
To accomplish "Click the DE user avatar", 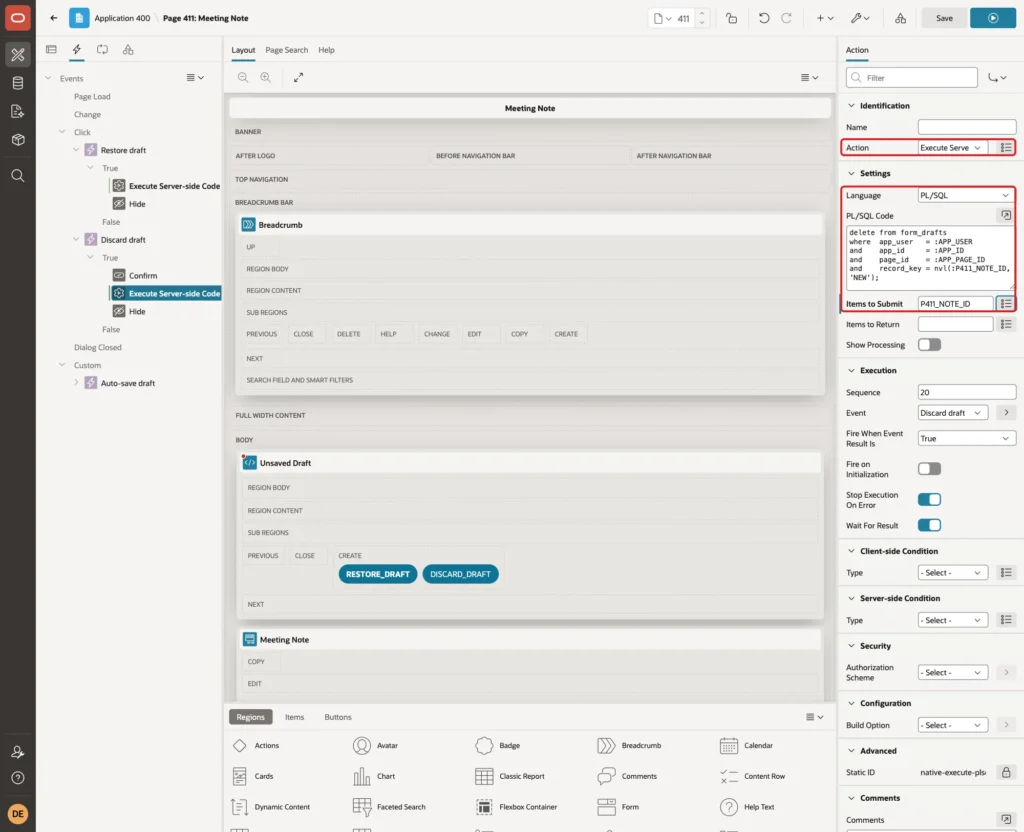I will [18, 814].
